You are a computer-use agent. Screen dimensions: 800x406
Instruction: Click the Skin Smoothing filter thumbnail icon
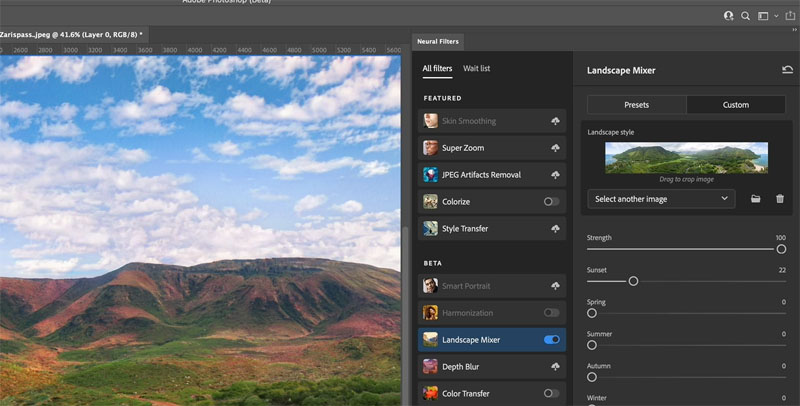point(431,121)
